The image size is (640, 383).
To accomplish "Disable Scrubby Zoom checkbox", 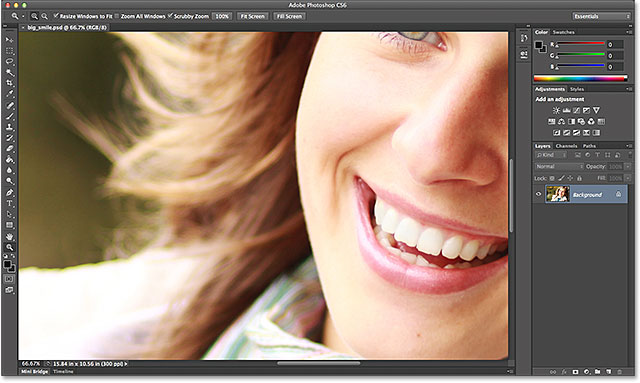I will (170, 16).
